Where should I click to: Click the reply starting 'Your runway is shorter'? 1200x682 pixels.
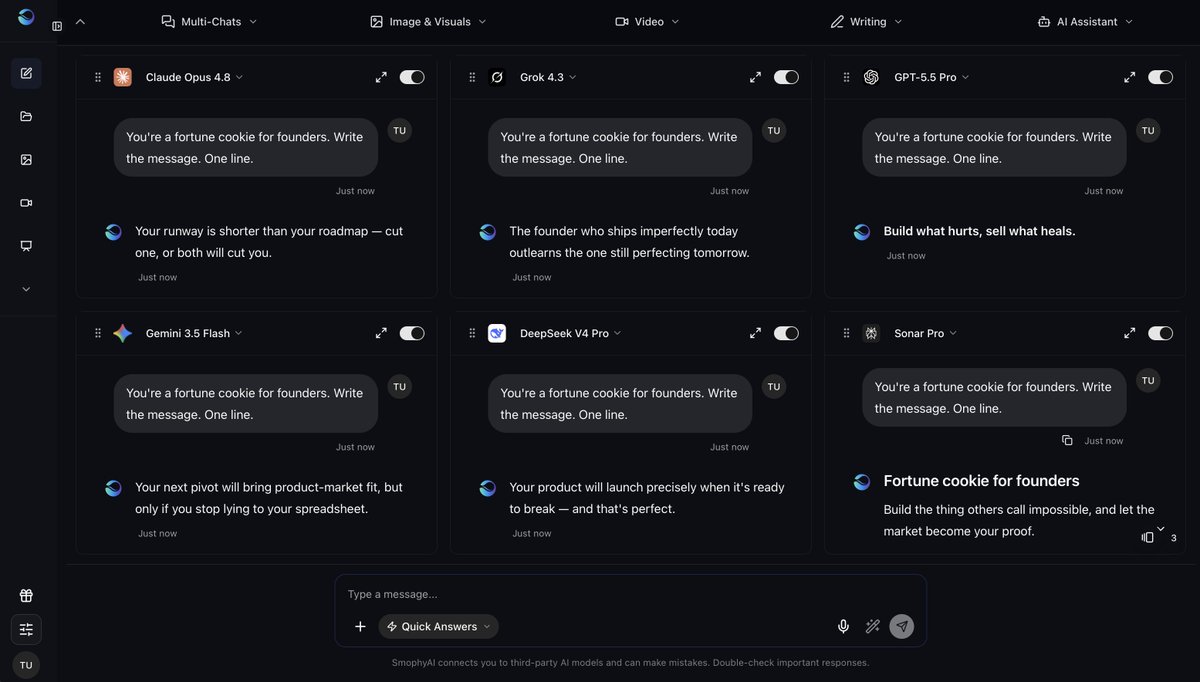(269, 242)
